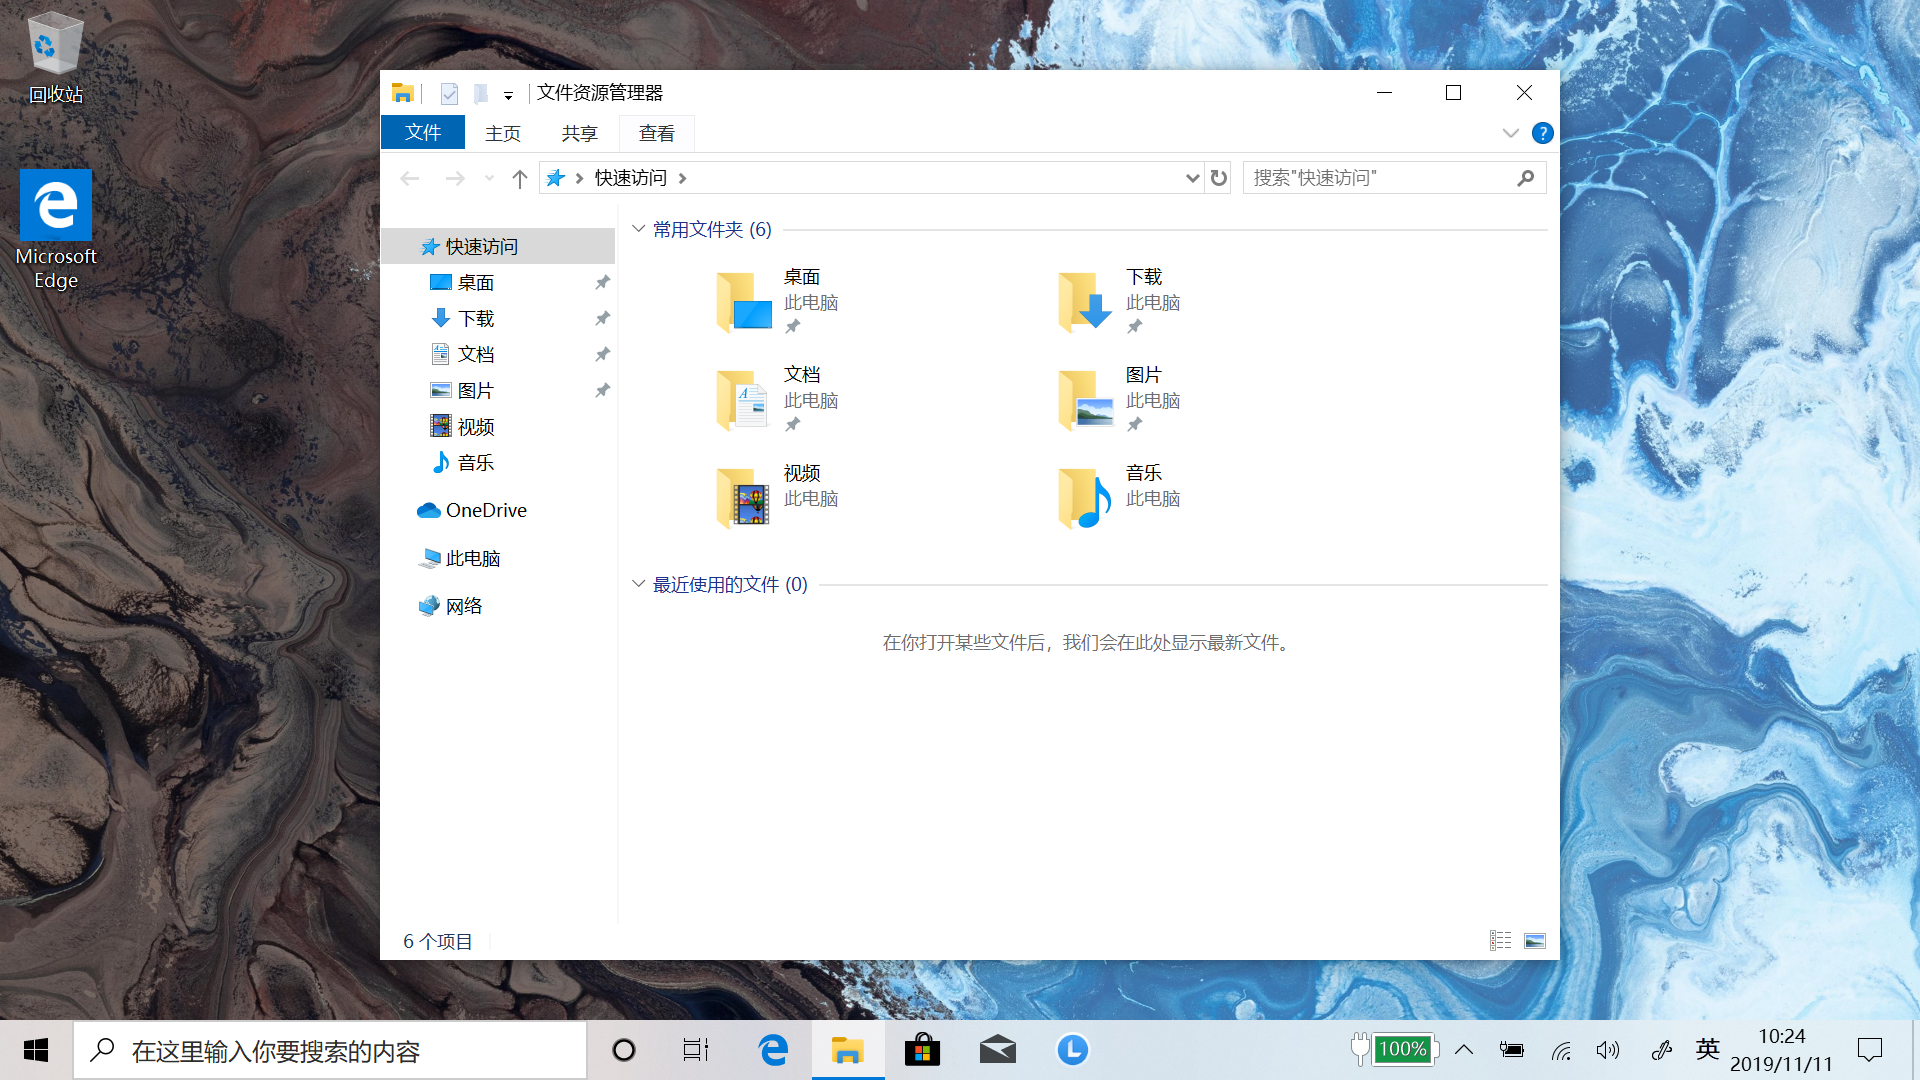Click the refresh icon beside the address bar

(x=1218, y=177)
